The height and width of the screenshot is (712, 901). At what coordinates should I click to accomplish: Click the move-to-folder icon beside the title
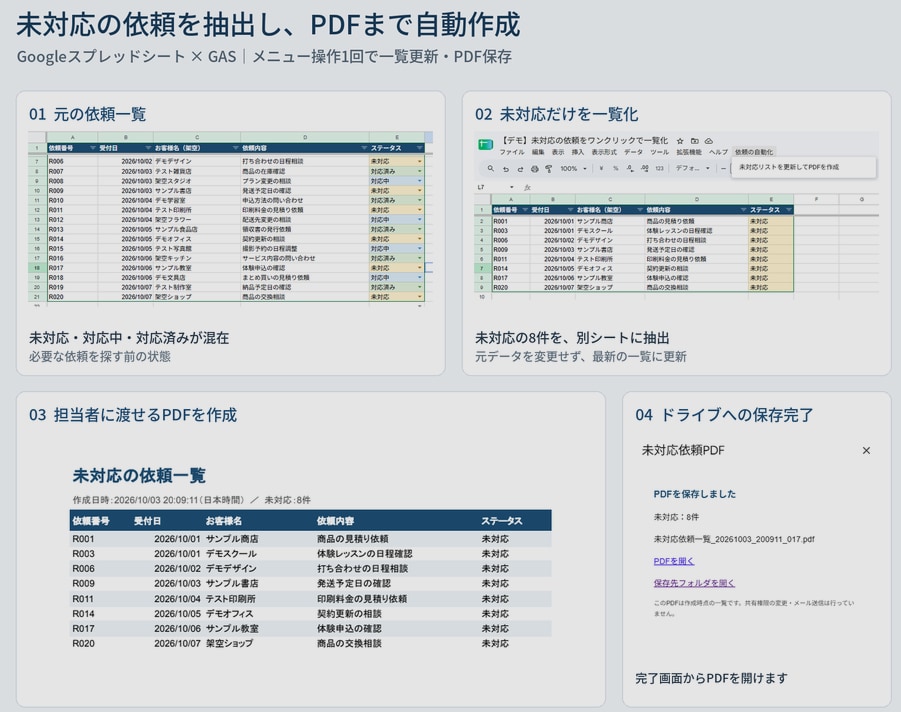click(x=694, y=141)
